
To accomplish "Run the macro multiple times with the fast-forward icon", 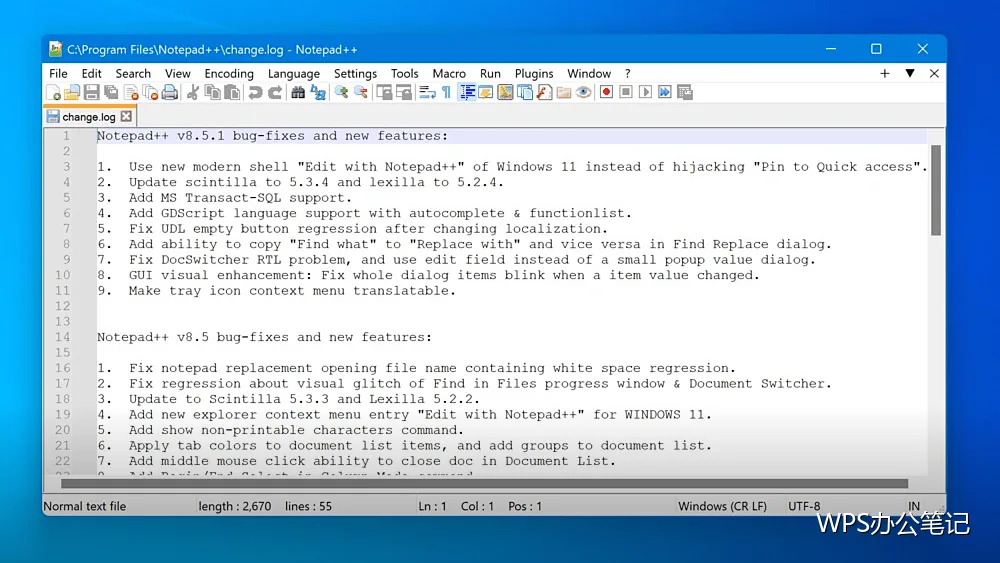I will coord(665,92).
